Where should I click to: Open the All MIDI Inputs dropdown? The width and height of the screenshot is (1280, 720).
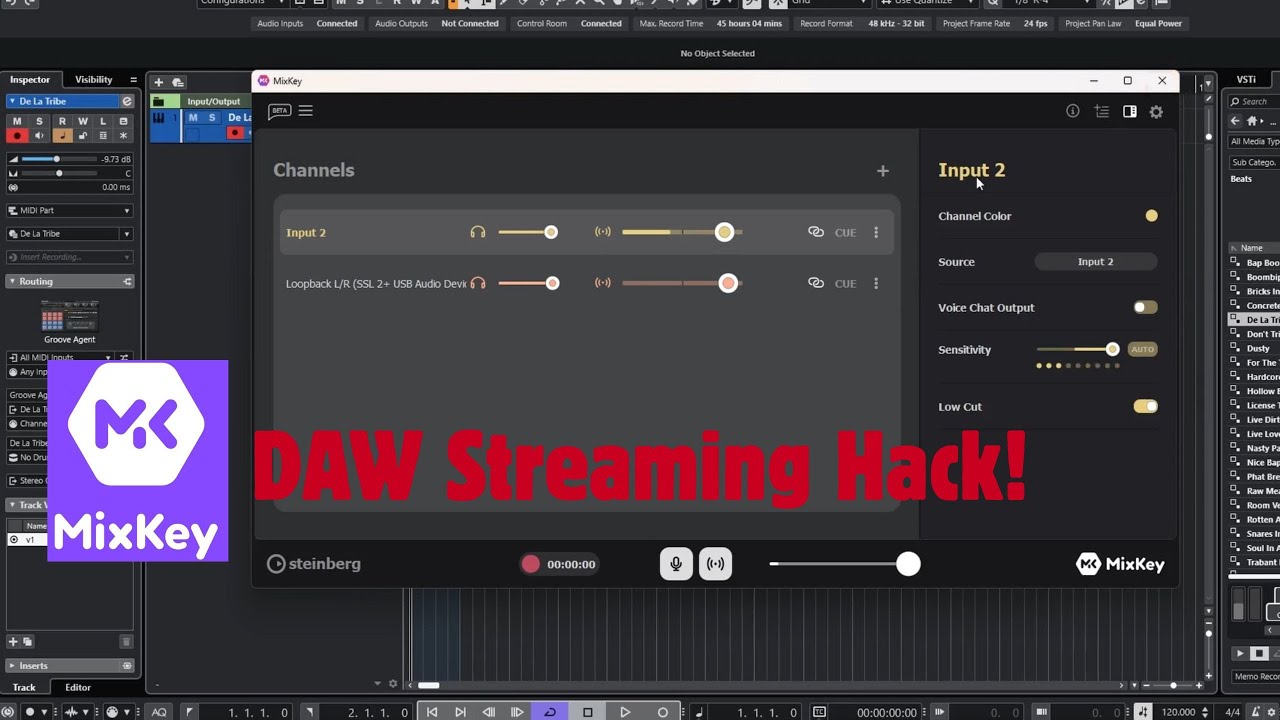pos(60,357)
